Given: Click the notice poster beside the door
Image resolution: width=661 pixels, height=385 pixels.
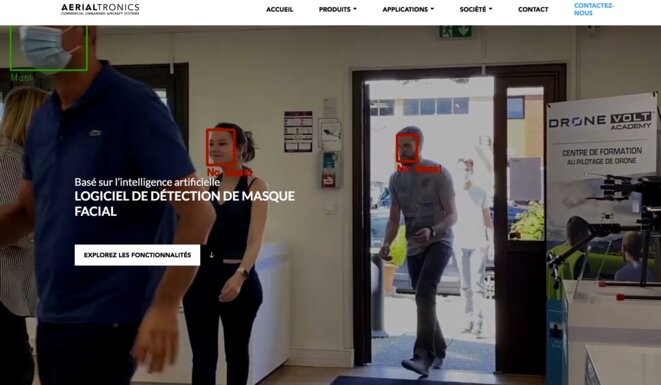Looking at the screenshot, I should pos(298,132).
